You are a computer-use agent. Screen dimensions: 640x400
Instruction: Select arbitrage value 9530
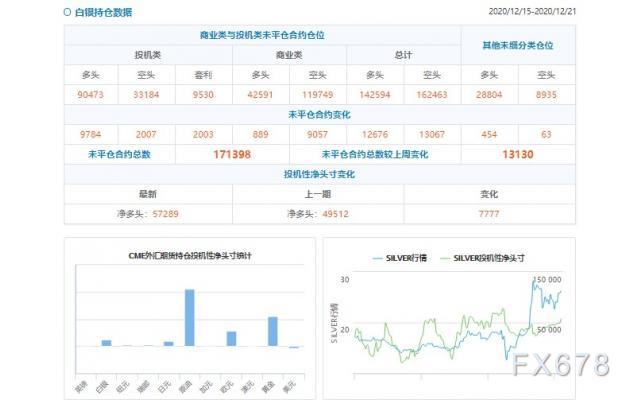[x=203, y=95]
